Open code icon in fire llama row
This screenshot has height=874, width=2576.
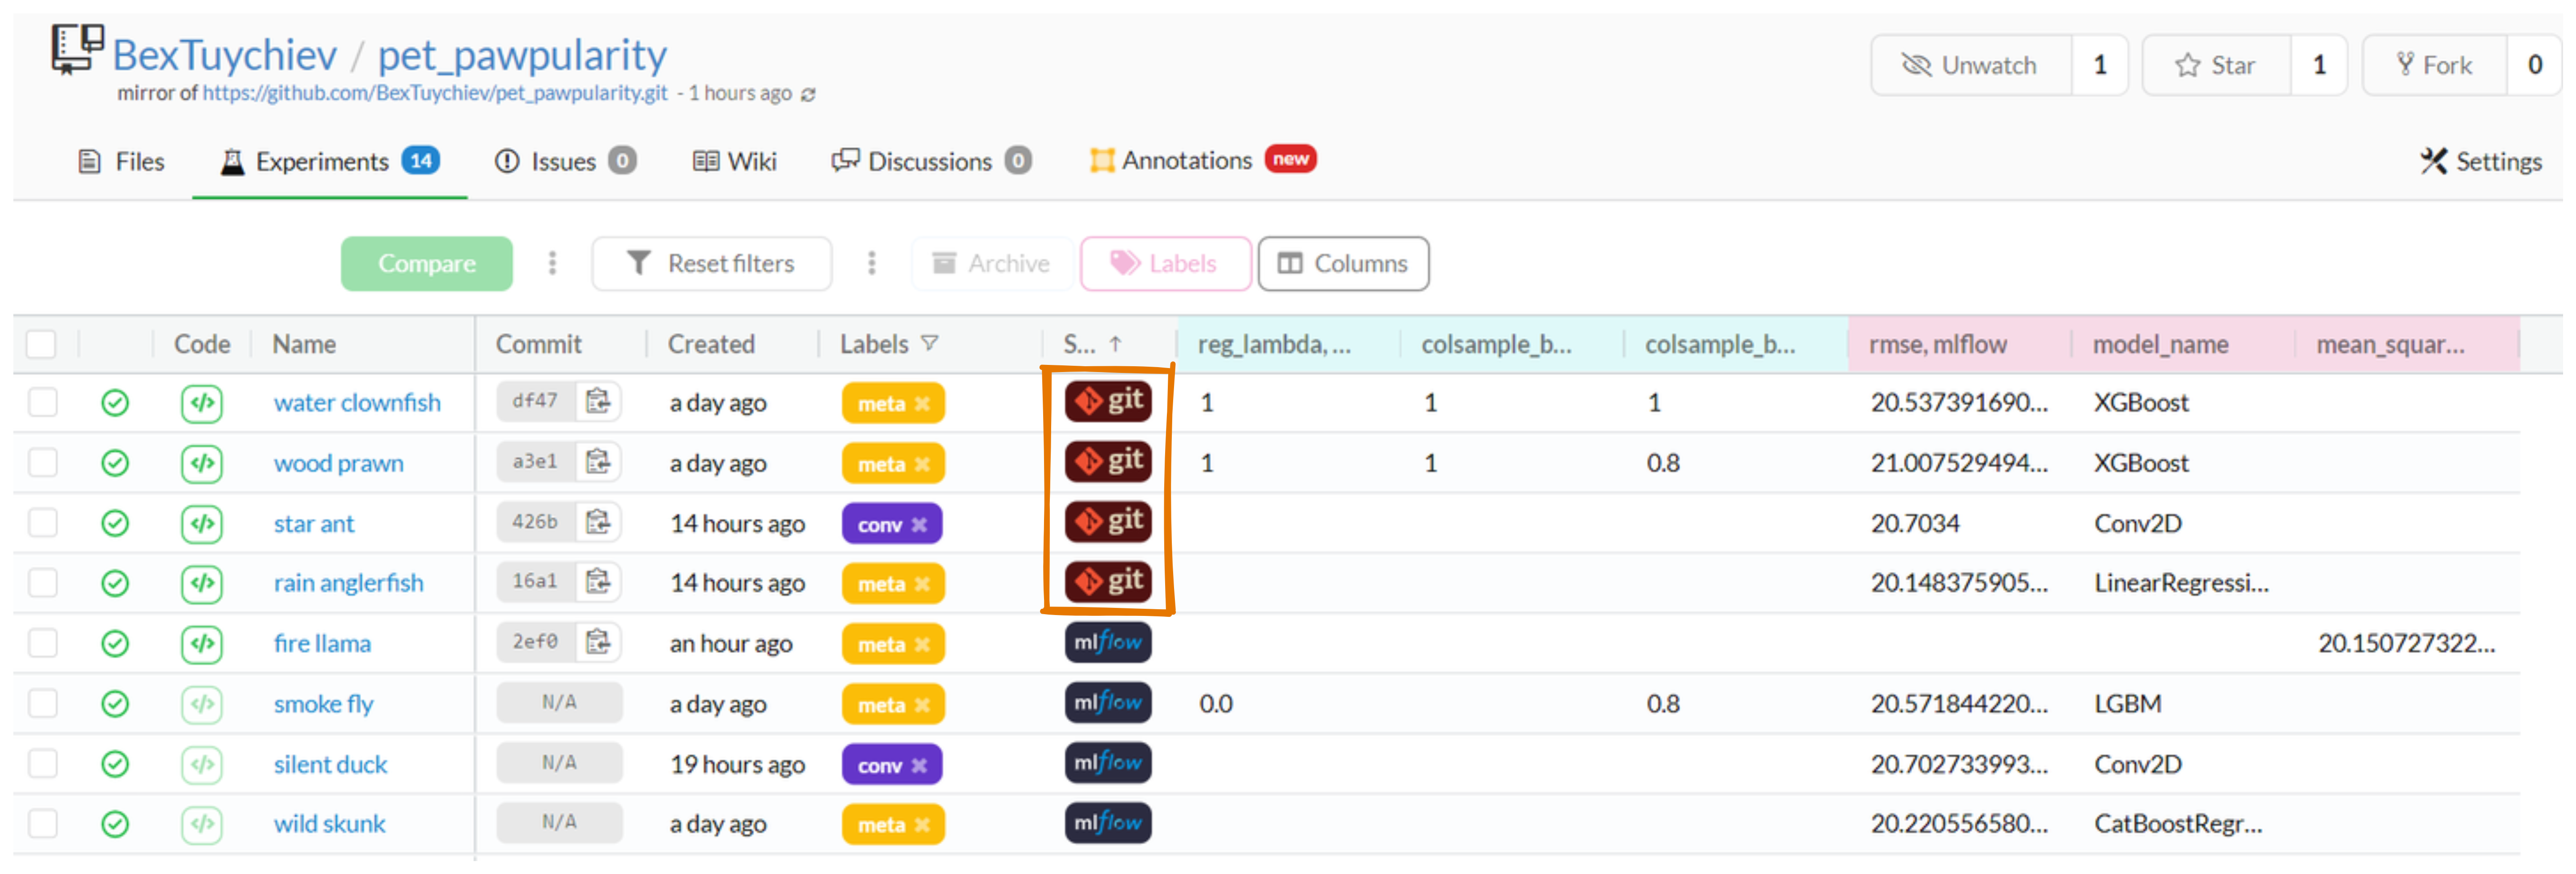(x=202, y=643)
